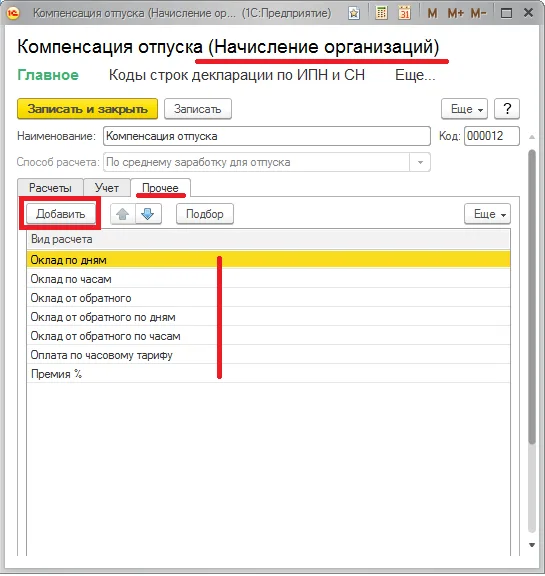The width and height of the screenshot is (545, 576).
Task: Close the Компенсация отпуска window
Action: tap(528, 13)
